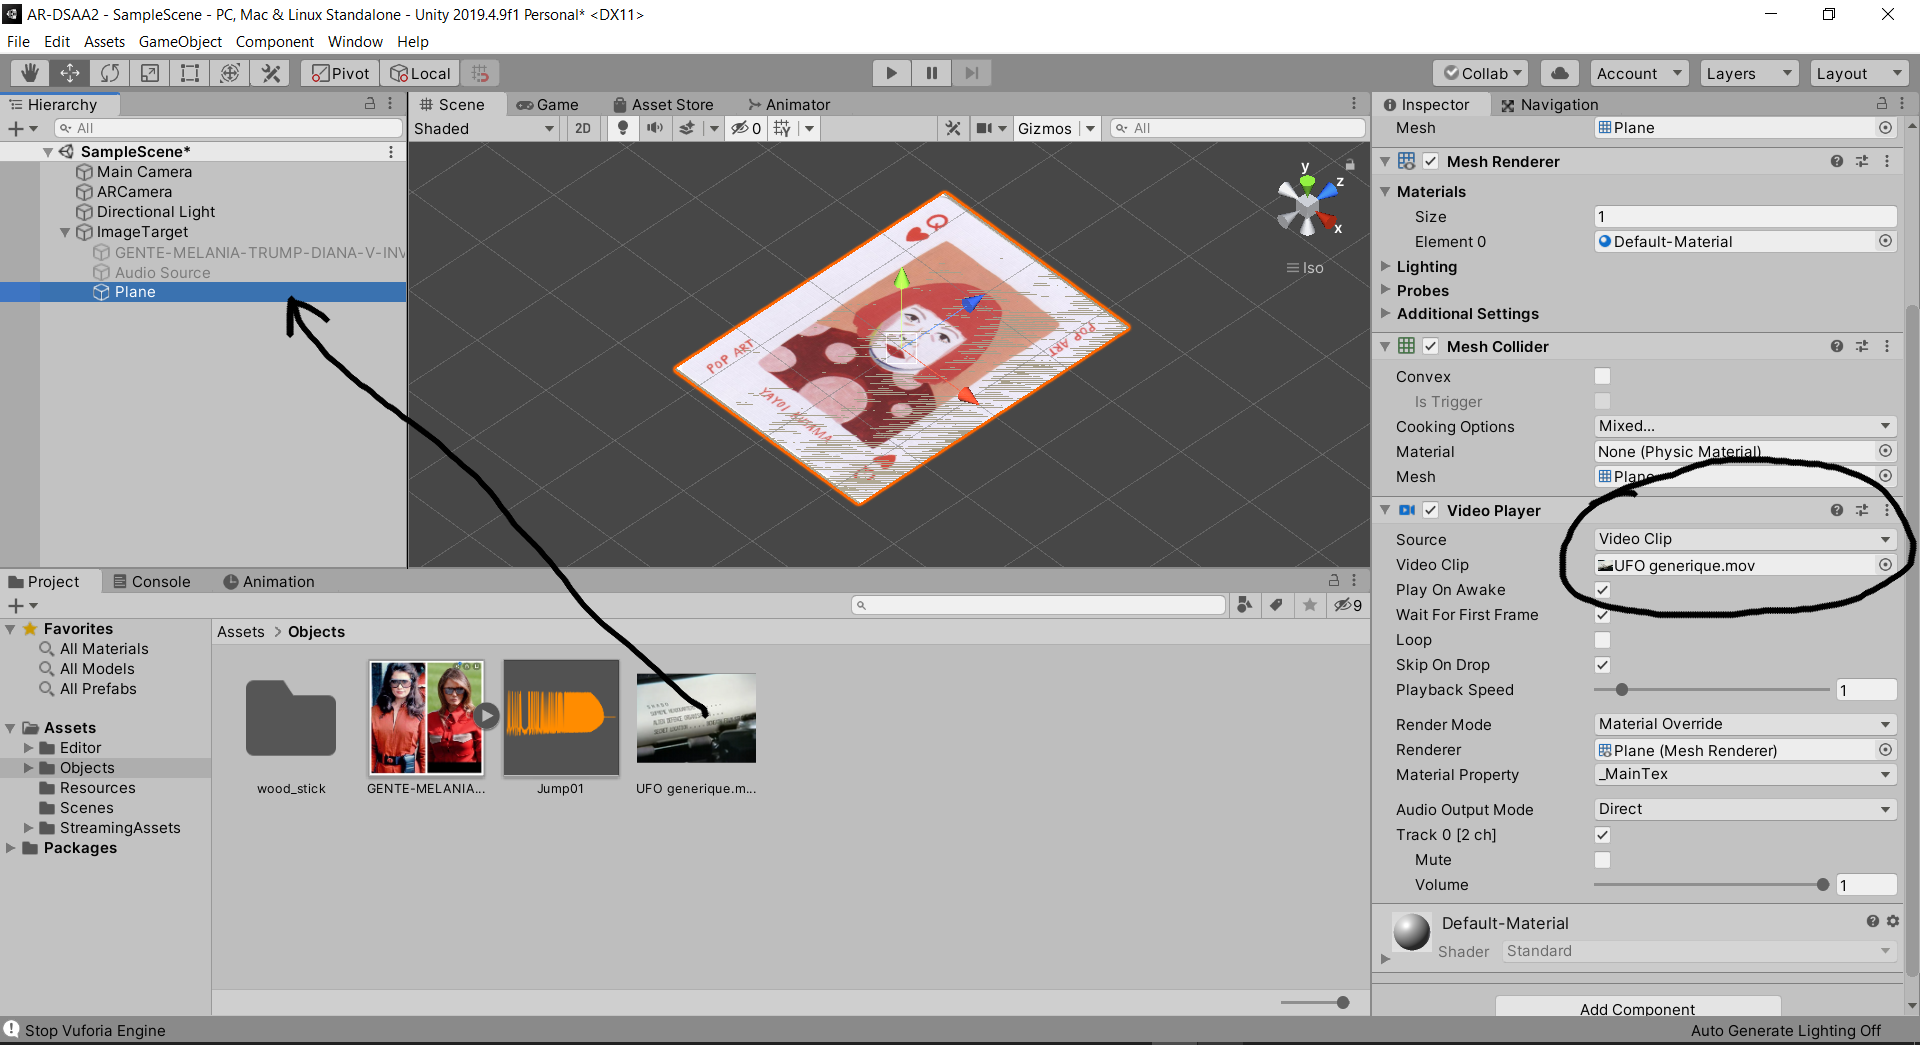Select the Scale tool
The width and height of the screenshot is (1920, 1045).
150,73
